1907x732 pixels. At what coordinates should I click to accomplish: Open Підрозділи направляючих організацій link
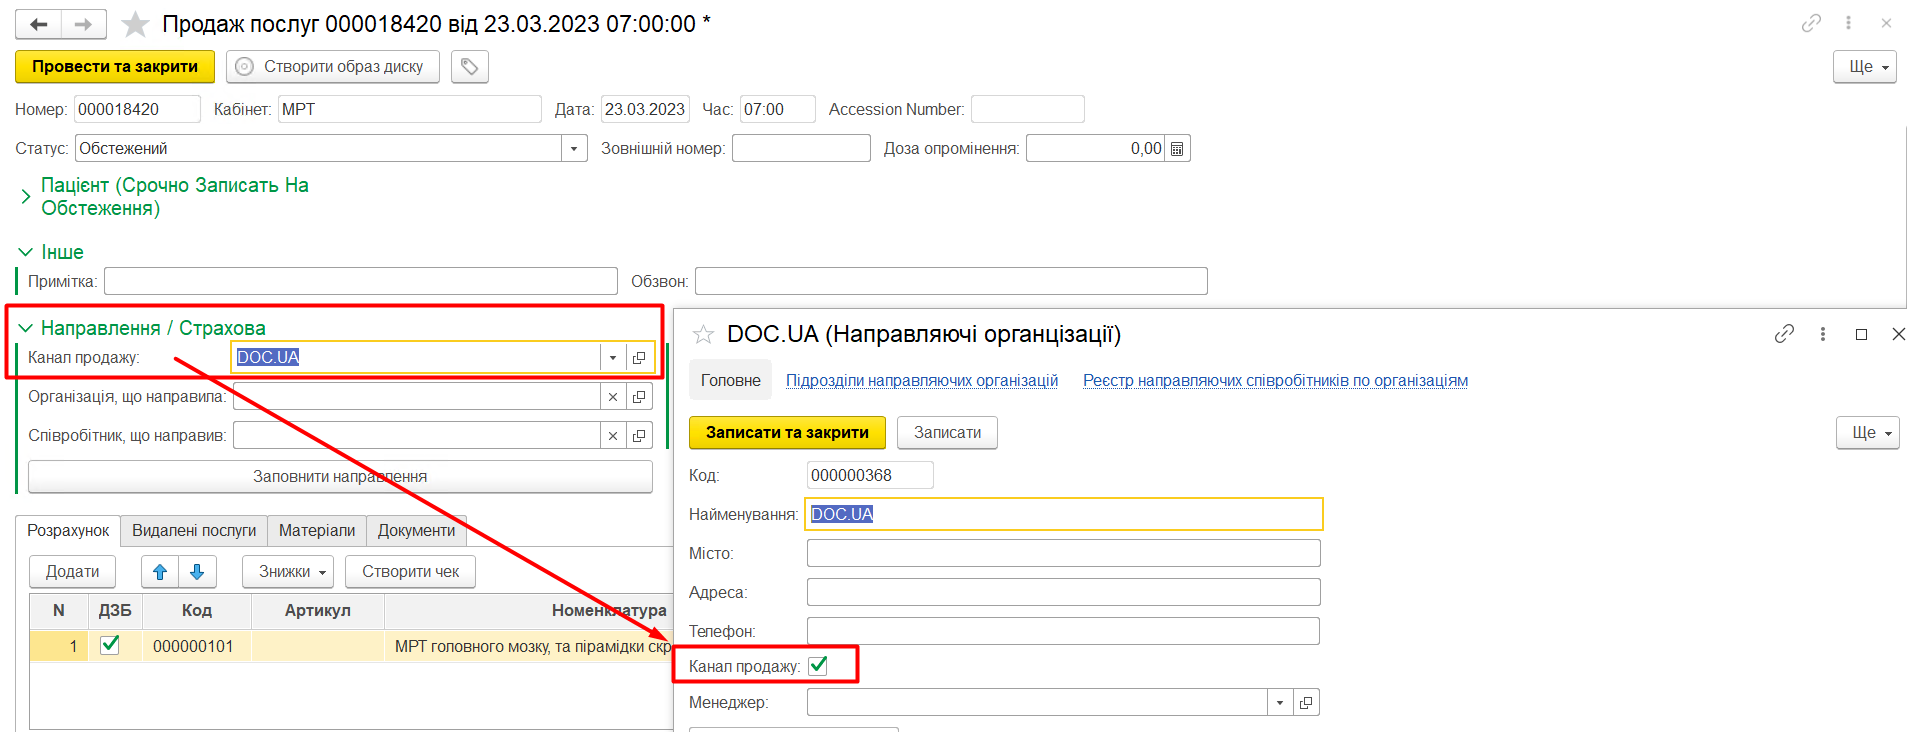coord(921,381)
